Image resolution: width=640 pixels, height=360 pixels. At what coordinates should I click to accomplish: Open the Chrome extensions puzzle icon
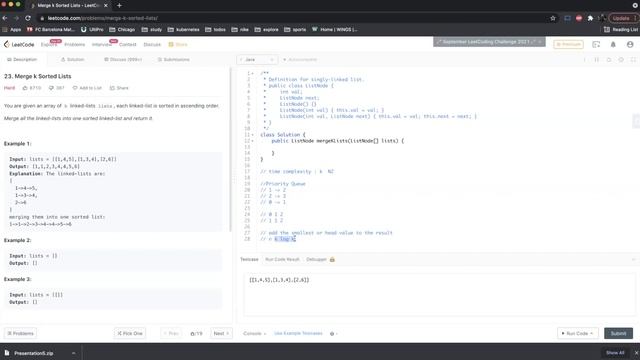(590, 18)
